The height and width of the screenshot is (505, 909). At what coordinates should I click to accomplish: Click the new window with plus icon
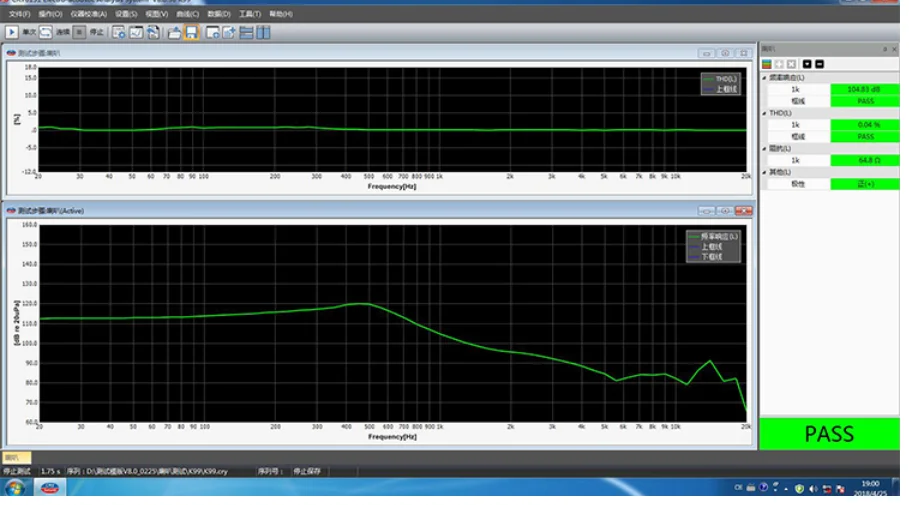213,32
